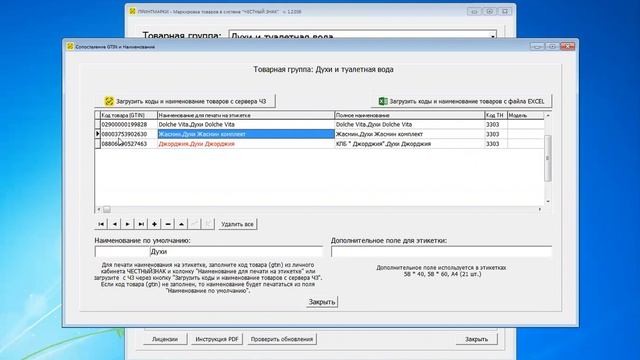
Task: Click the GTIN dialog title bar icon
Action: 70,47
